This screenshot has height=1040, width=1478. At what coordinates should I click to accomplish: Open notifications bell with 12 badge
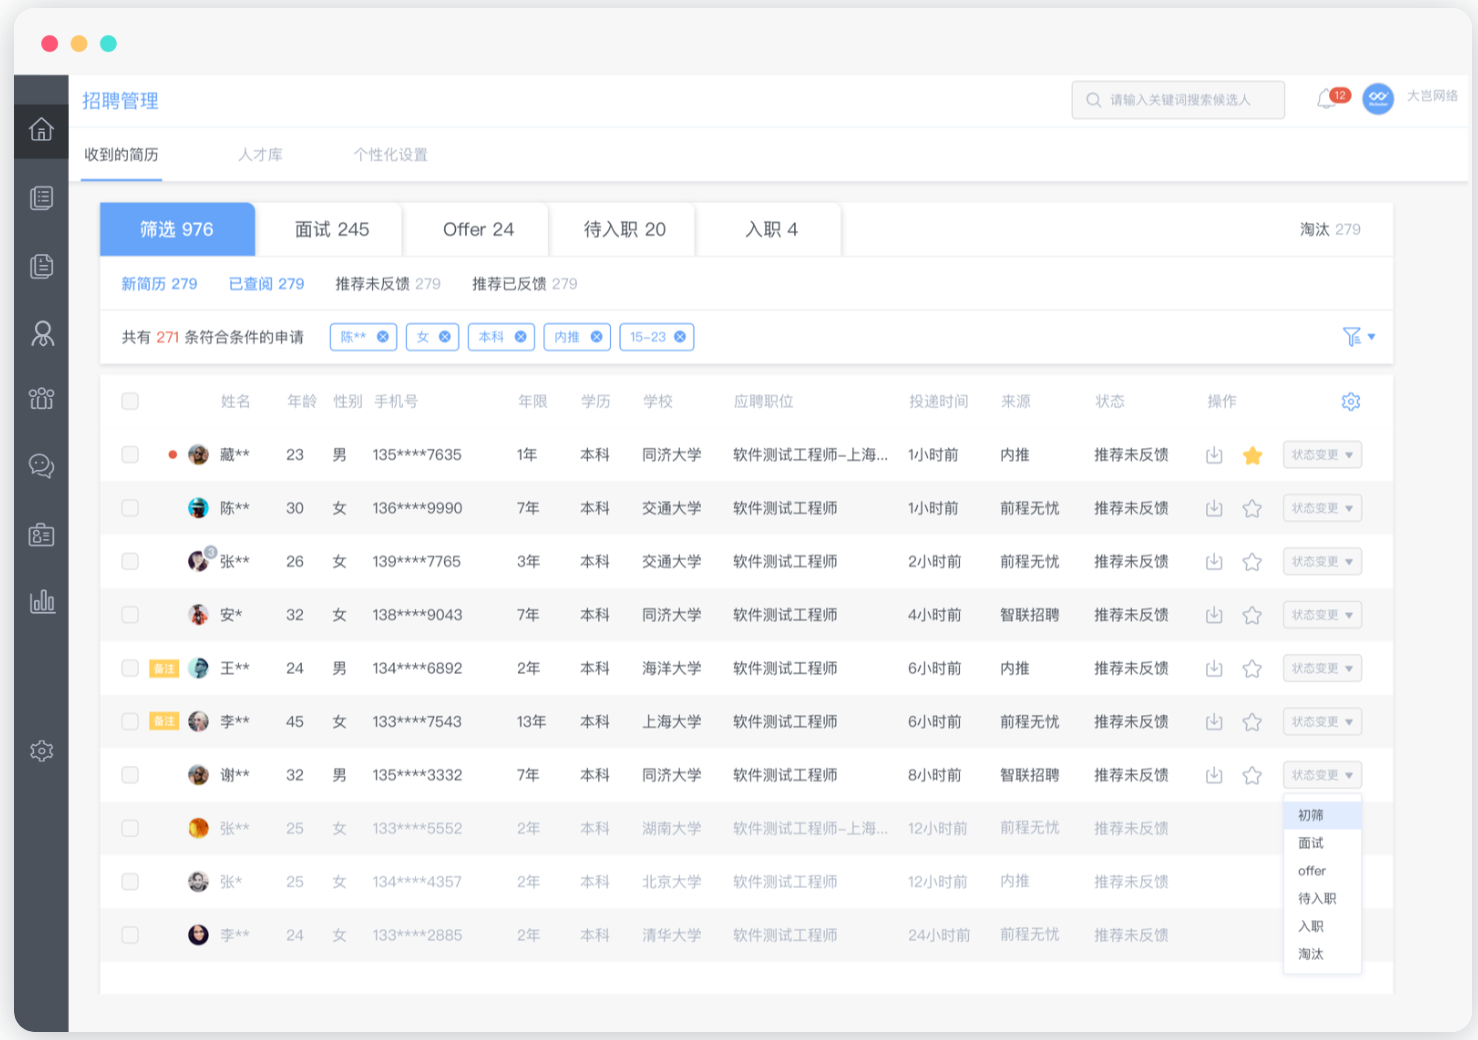(x=1331, y=98)
